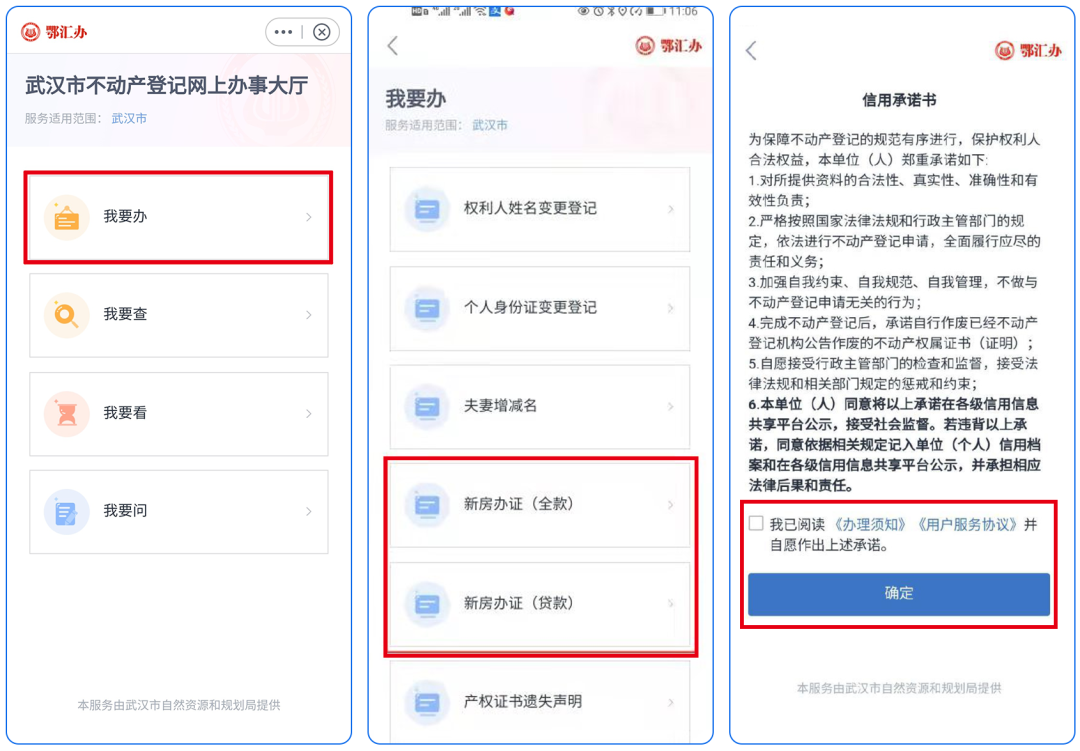This screenshot has height=751, width=1080.
Task: Go back using arrow on 我要办 page
Action: (x=393, y=46)
